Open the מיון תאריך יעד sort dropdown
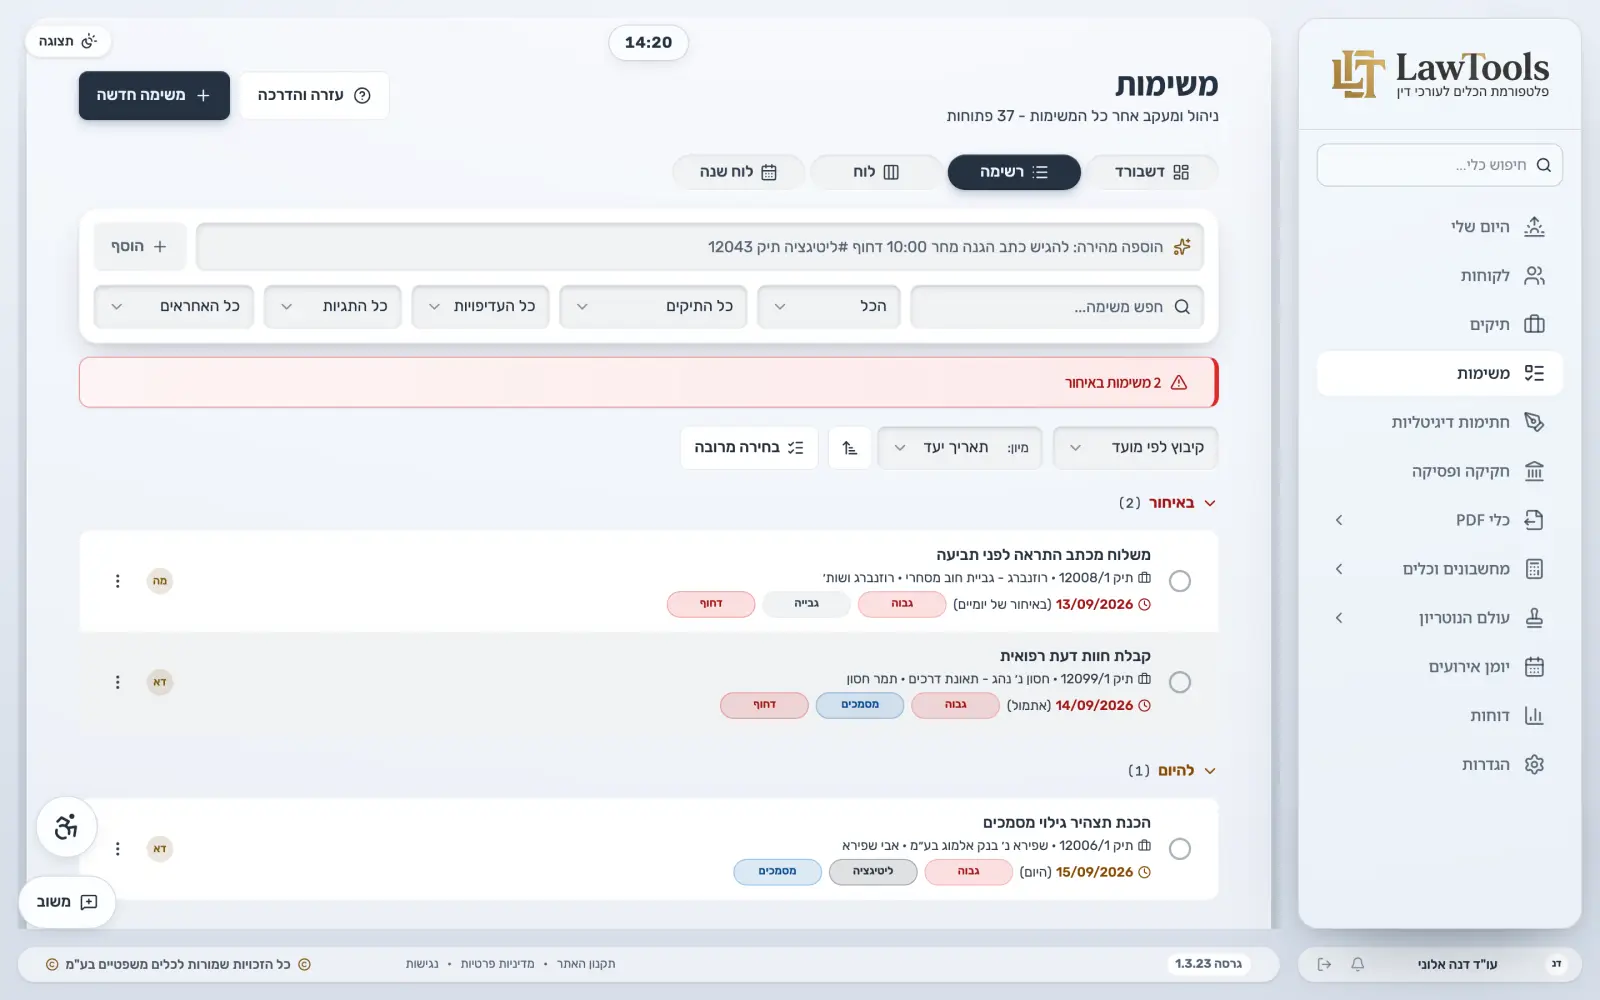 [x=960, y=448]
